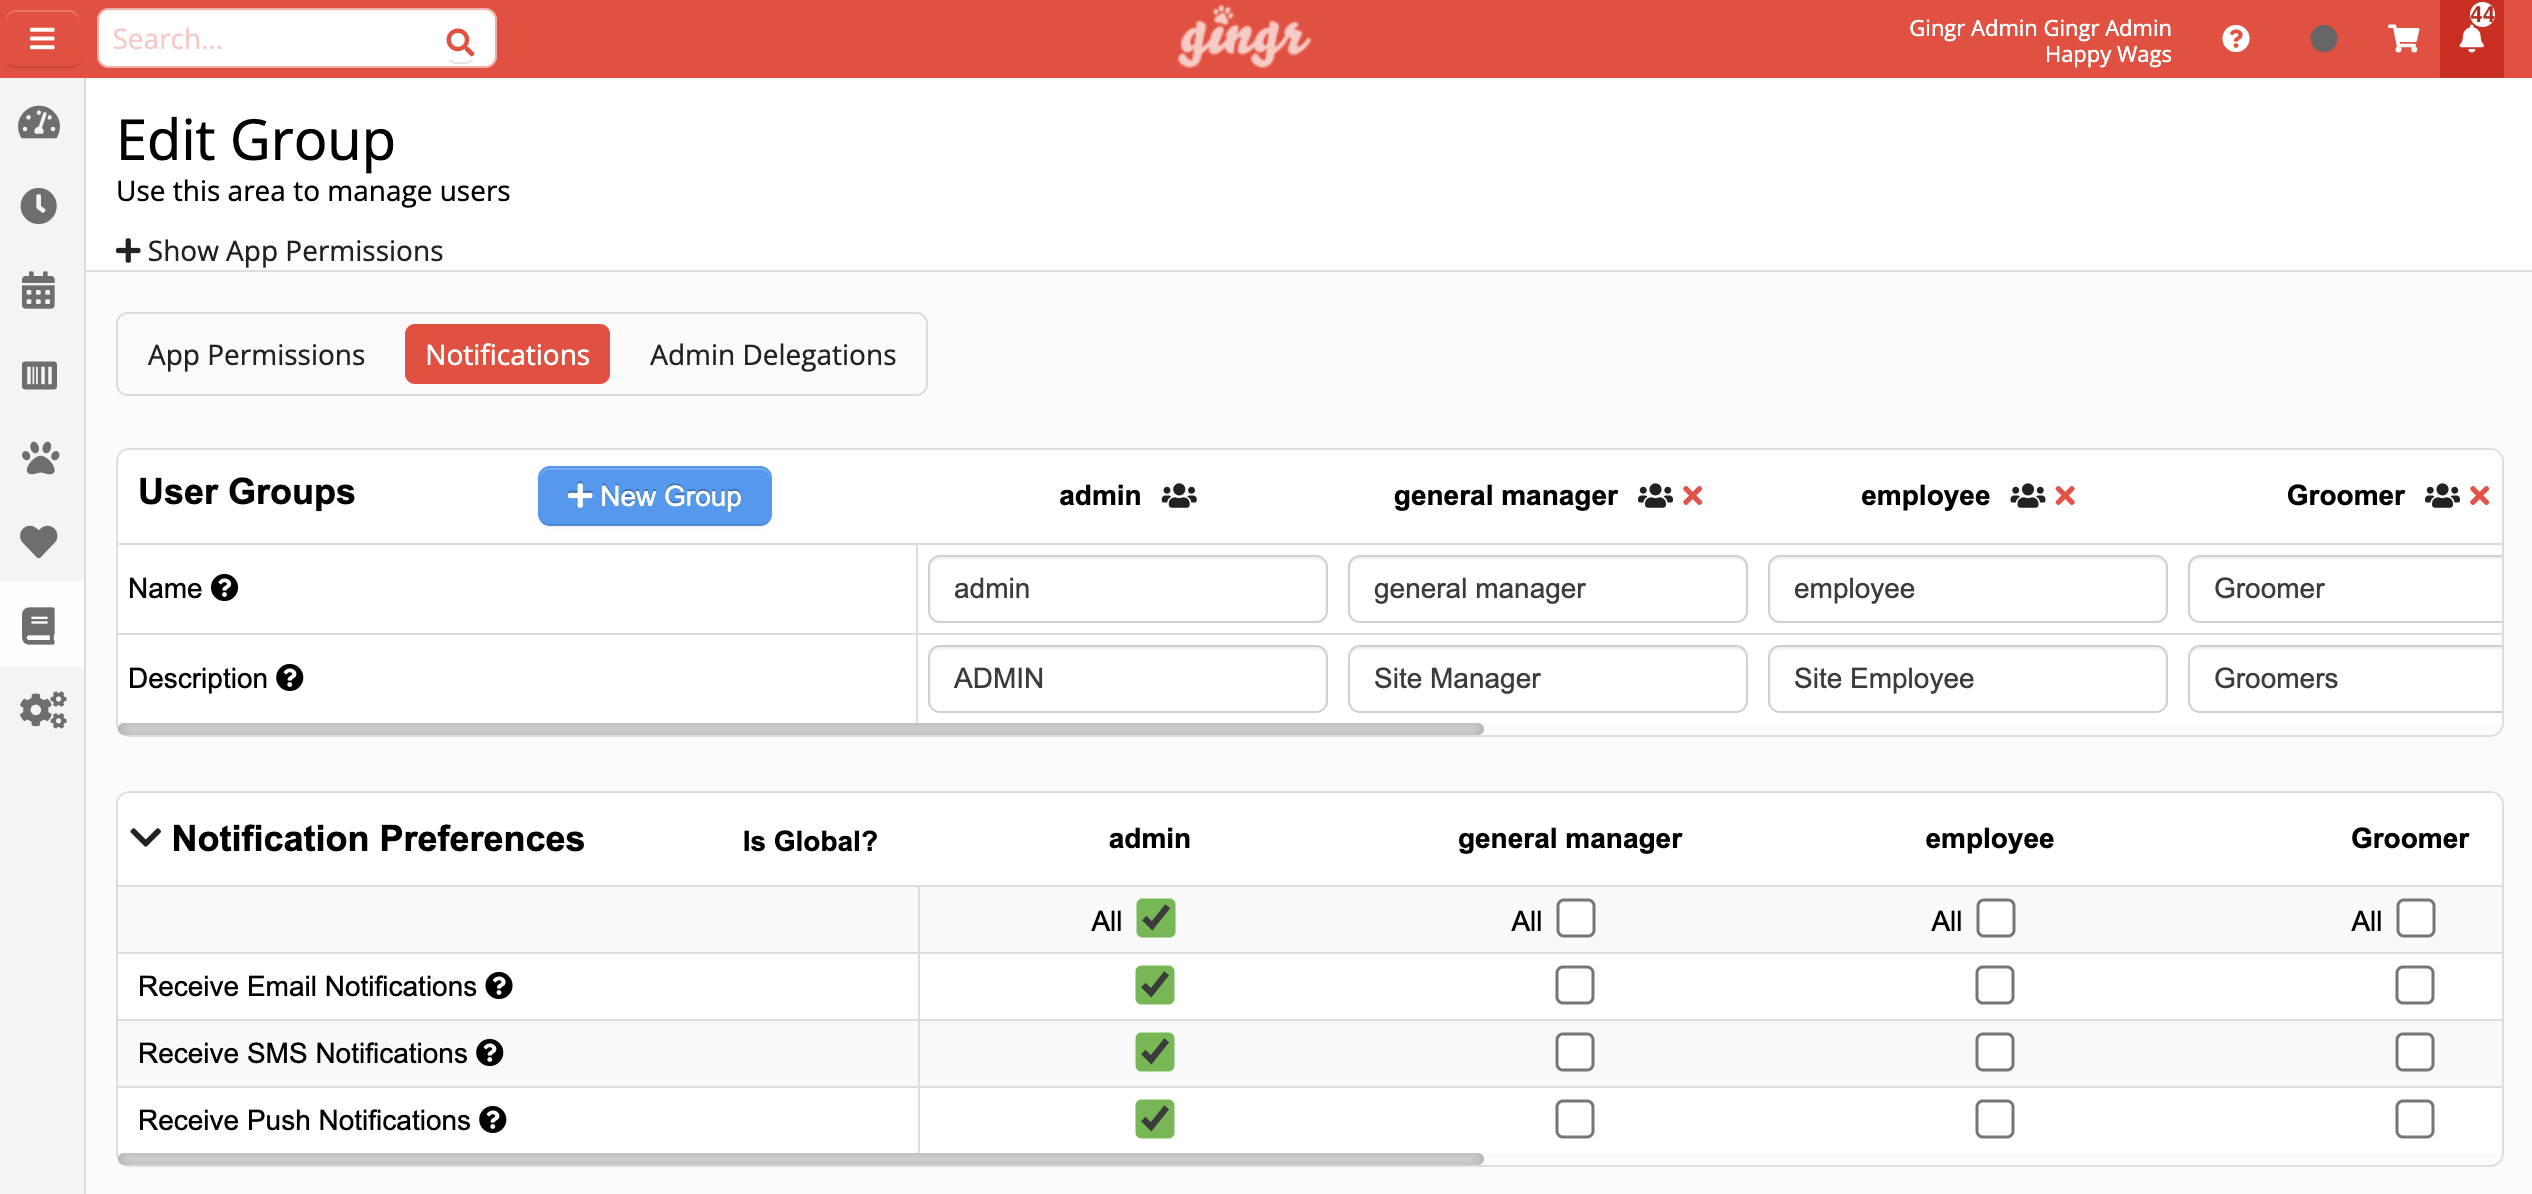Edit the ADMIN description field
The height and width of the screenshot is (1194, 2532).
1128,679
